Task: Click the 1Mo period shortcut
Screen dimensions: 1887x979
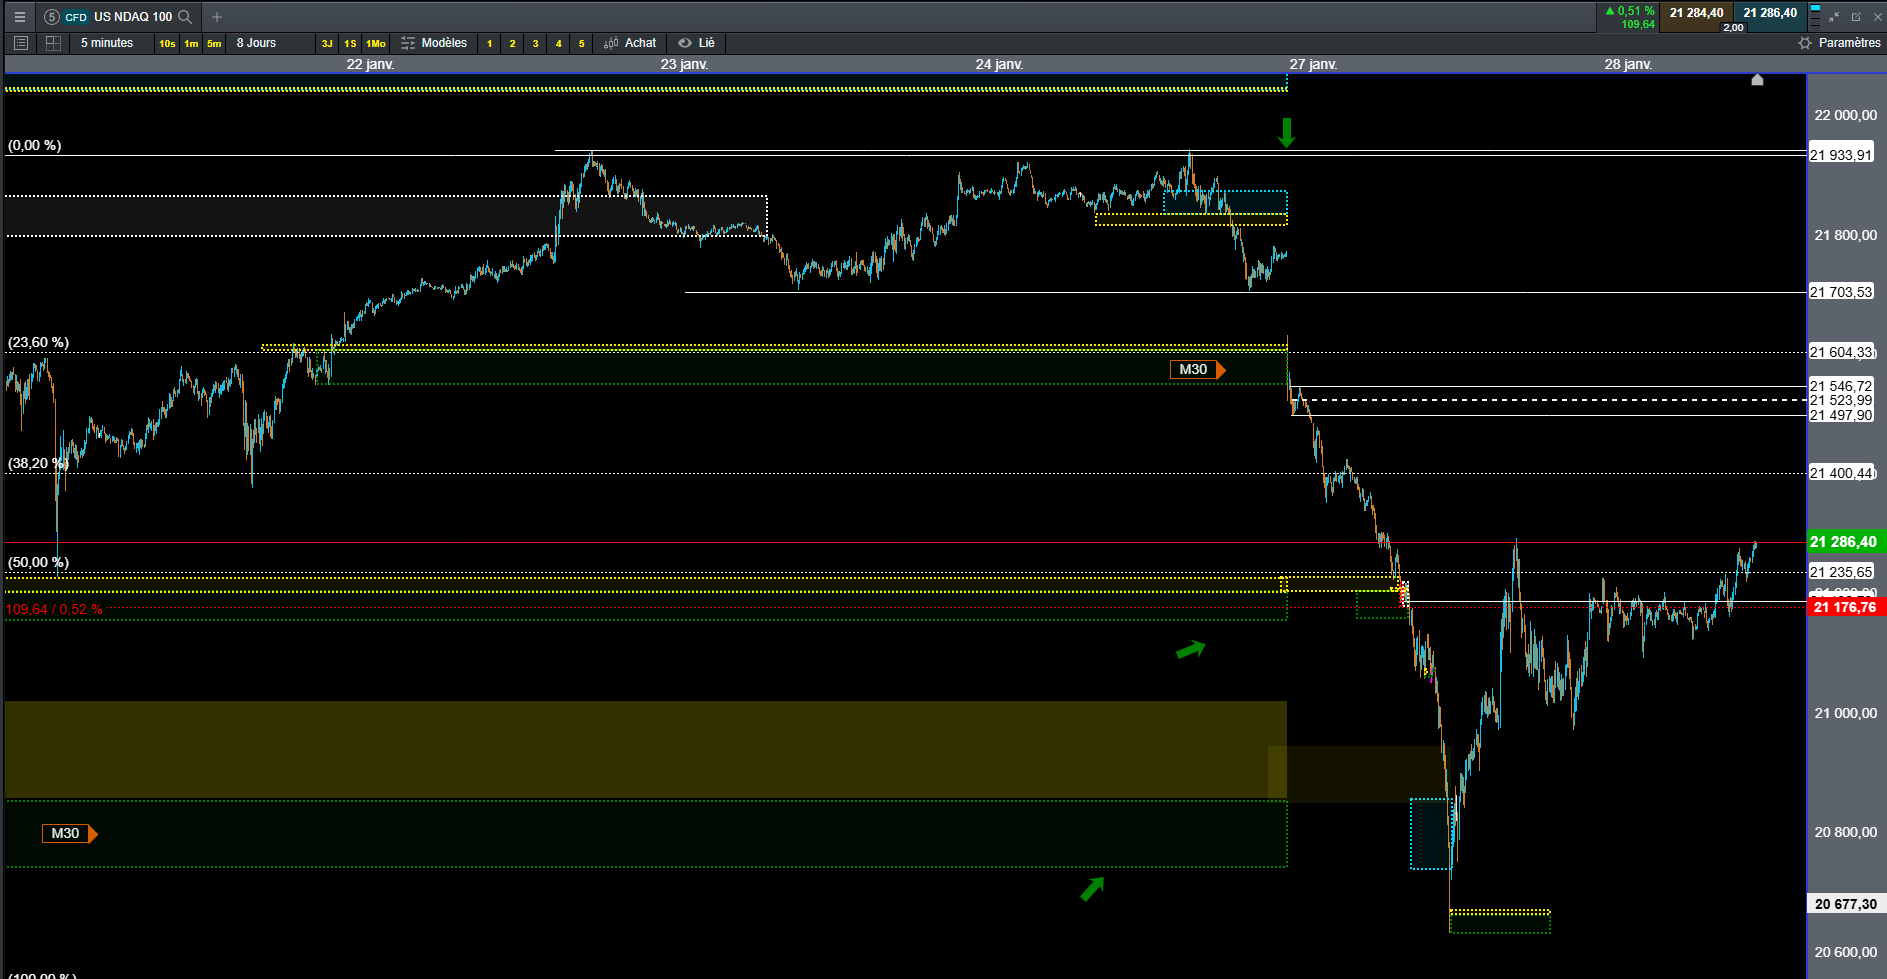Action: click(x=376, y=43)
